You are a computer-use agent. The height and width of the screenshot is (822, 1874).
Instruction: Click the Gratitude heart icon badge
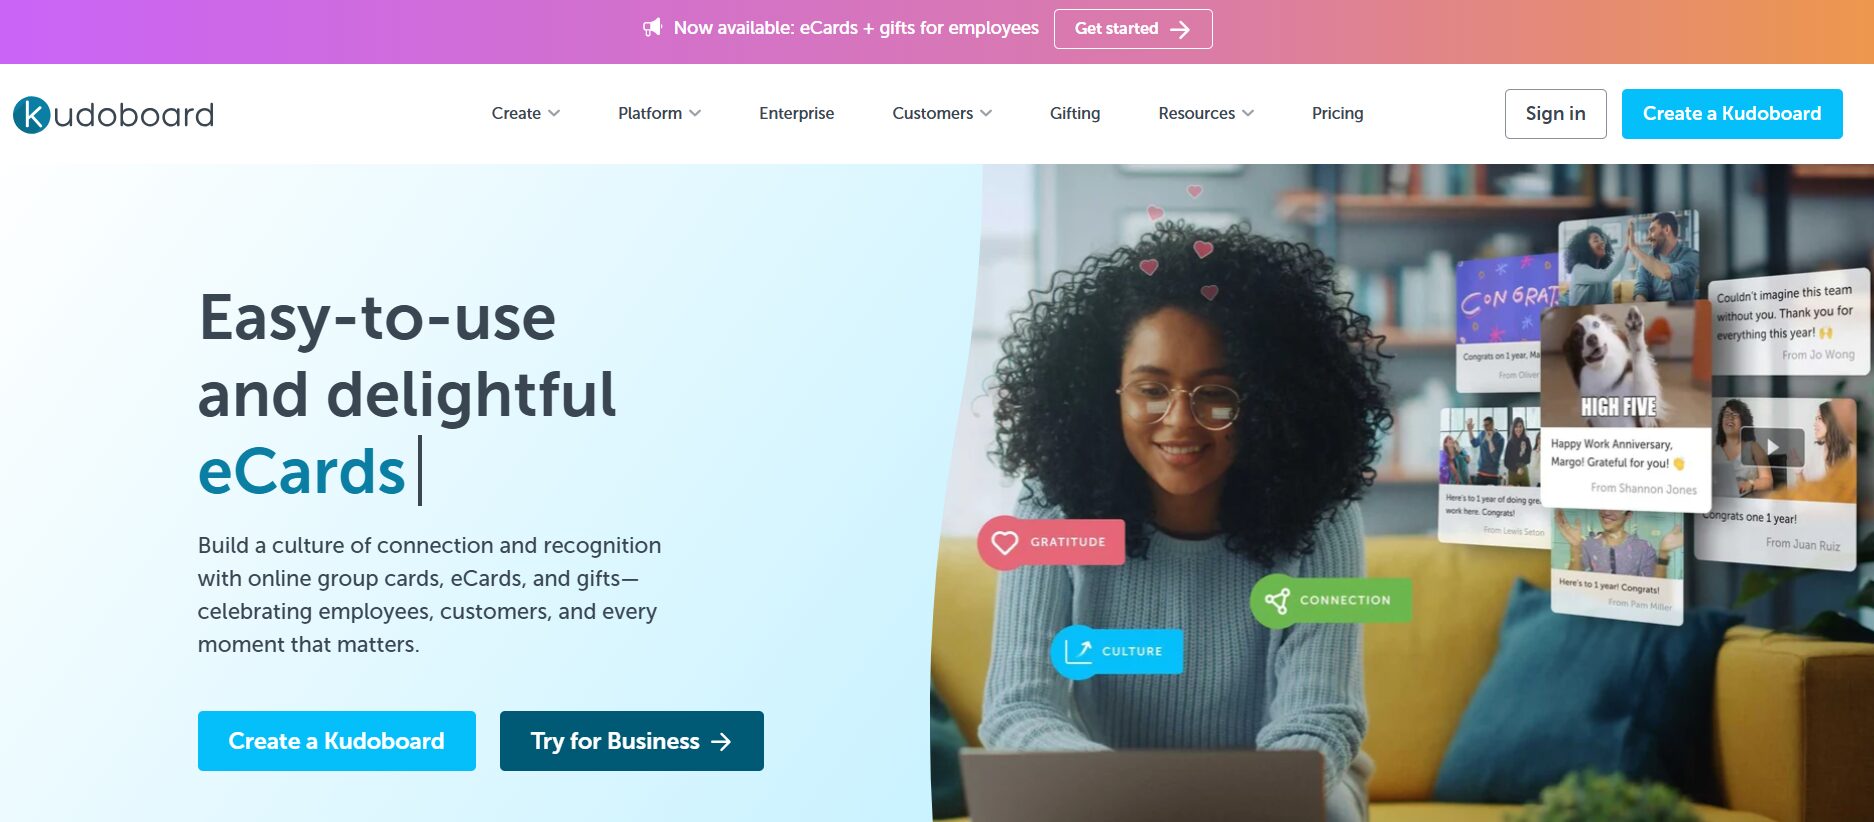point(1004,542)
